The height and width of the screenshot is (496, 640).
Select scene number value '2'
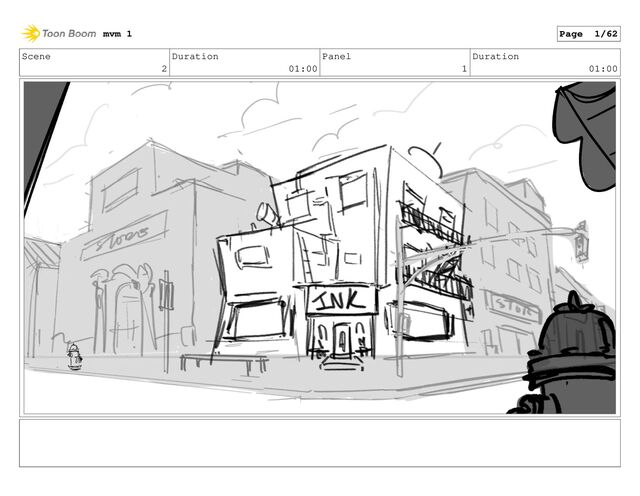coord(164,69)
